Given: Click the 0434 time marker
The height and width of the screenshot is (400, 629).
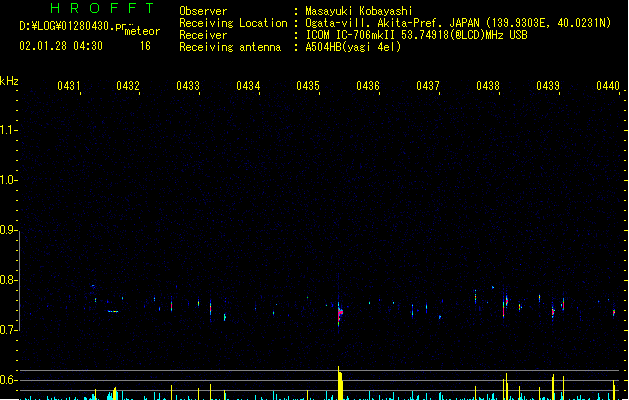Looking at the screenshot, I should (248, 86).
